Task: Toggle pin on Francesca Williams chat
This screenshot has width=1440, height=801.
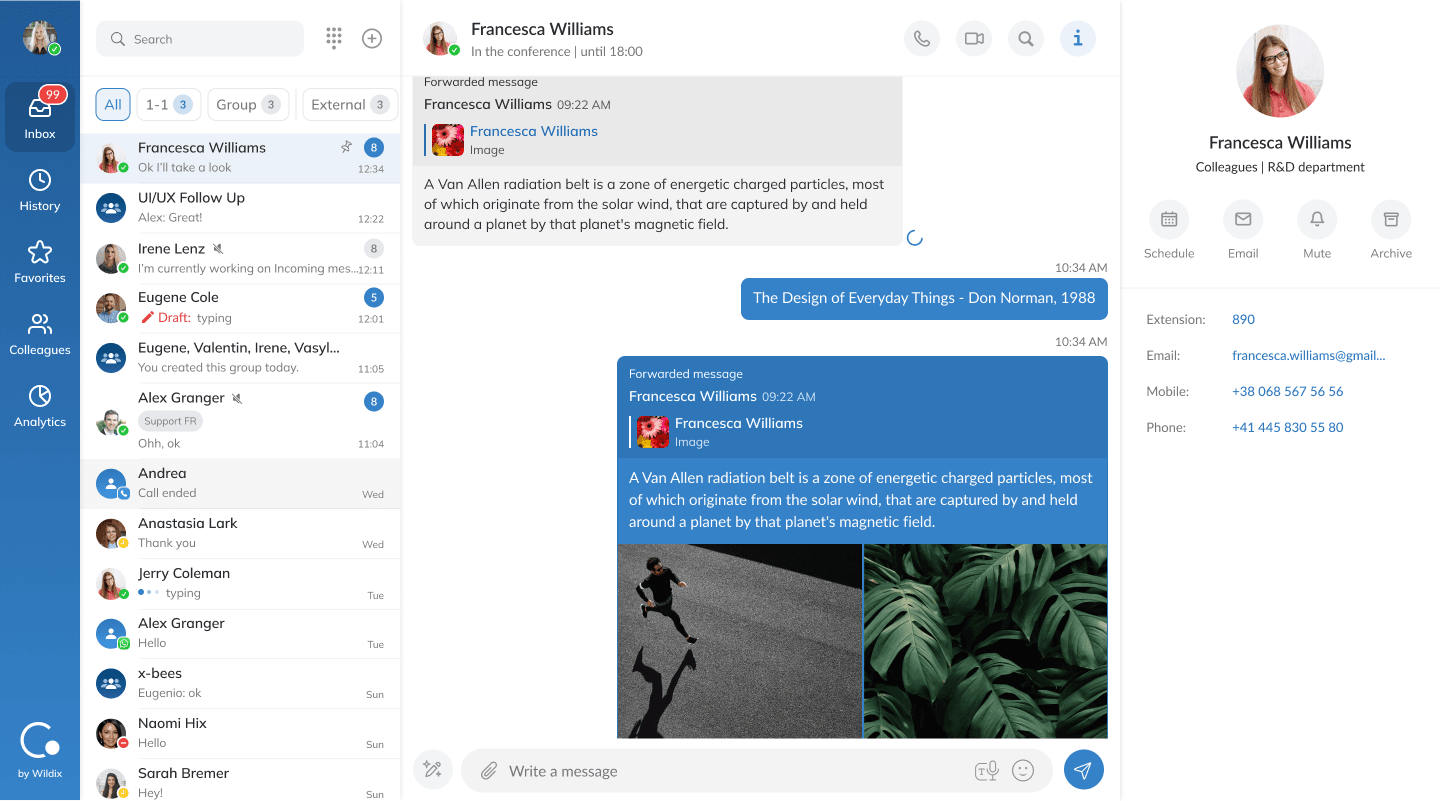Action: [x=346, y=147]
